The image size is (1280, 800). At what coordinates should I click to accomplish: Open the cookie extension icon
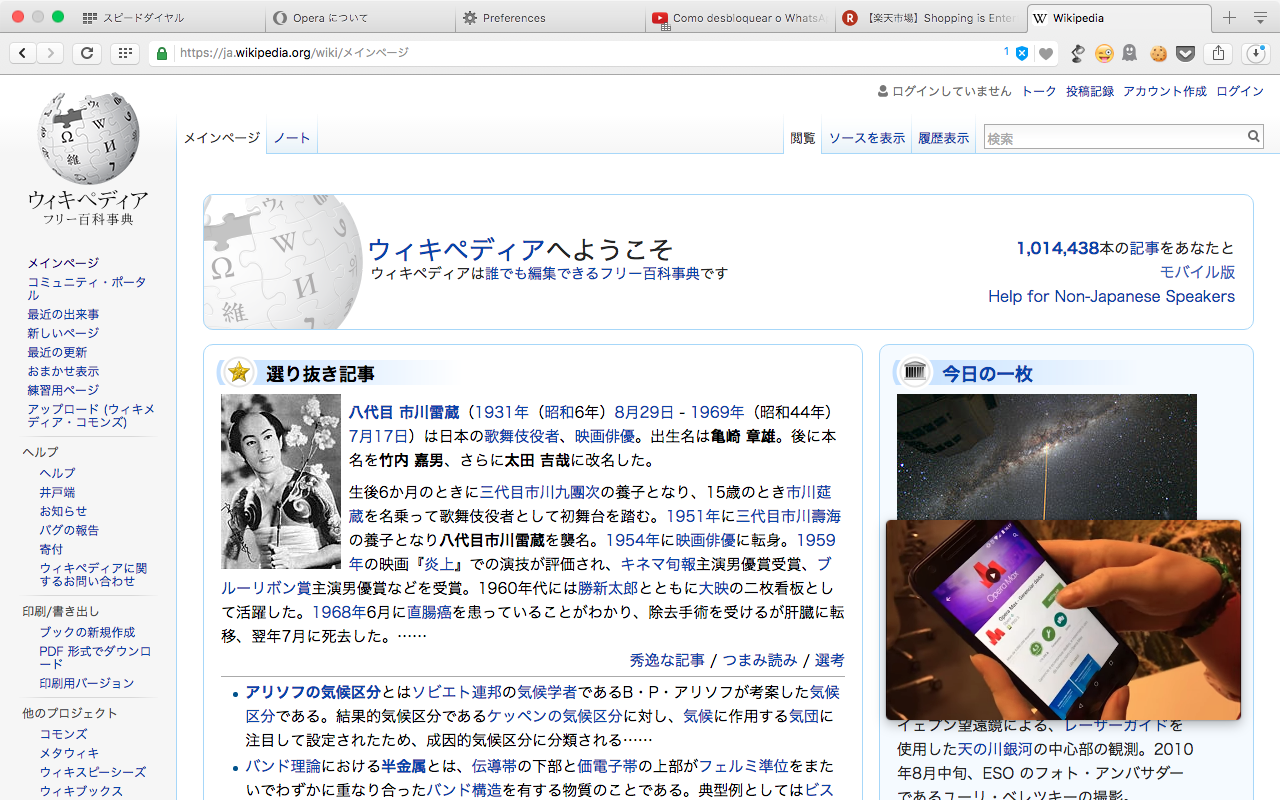click(x=1158, y=53)
